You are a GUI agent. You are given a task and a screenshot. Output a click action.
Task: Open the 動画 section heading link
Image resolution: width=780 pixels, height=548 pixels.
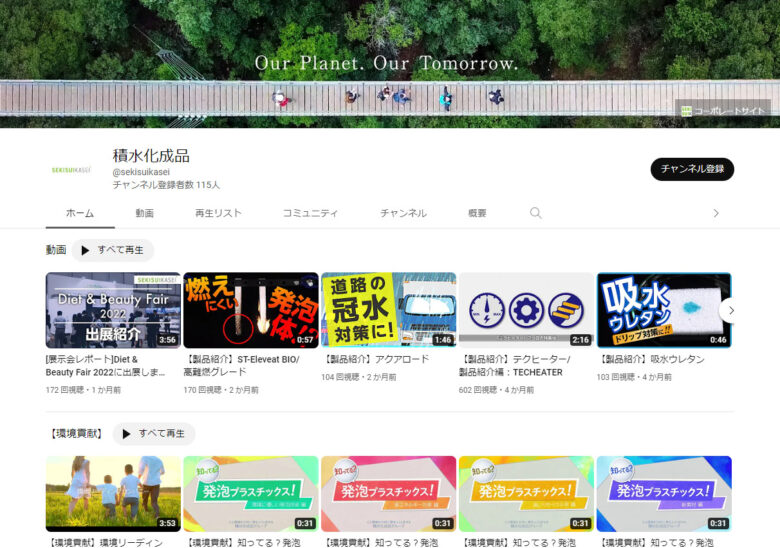(56, 250)
